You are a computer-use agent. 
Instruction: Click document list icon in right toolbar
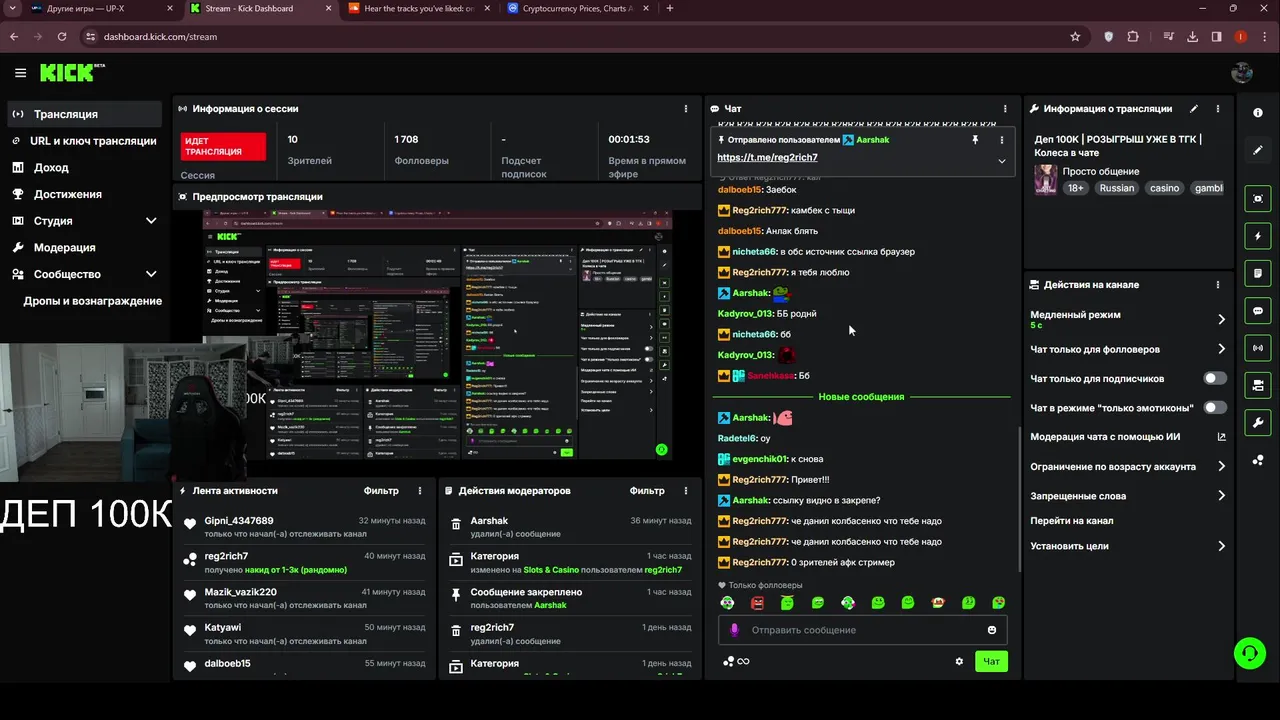click(1258, 273)
